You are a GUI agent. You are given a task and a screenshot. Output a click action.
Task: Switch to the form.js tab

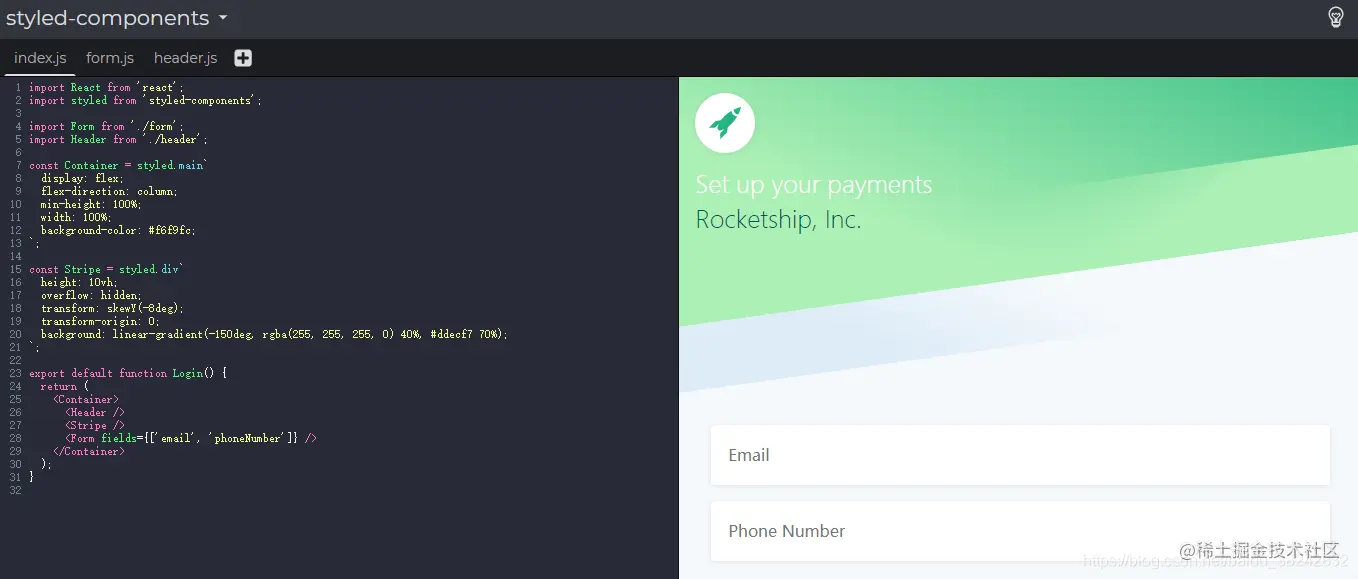point(110,58)
